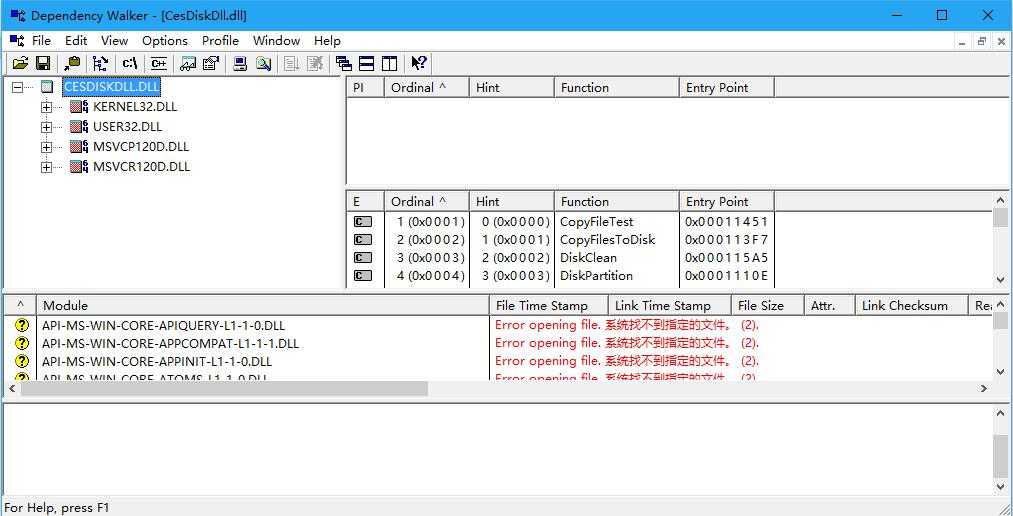
Task: Click the module list horizontal scrollbar thumb
Action: [x=224, y=389]
